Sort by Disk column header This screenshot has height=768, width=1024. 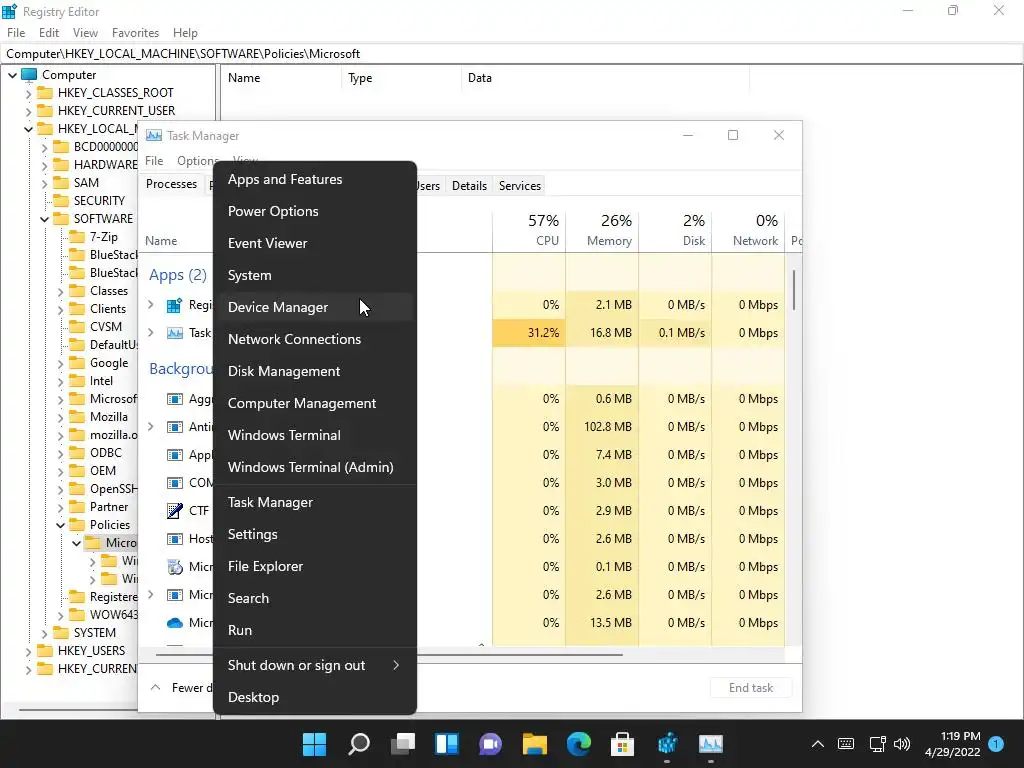coord(675,231)
